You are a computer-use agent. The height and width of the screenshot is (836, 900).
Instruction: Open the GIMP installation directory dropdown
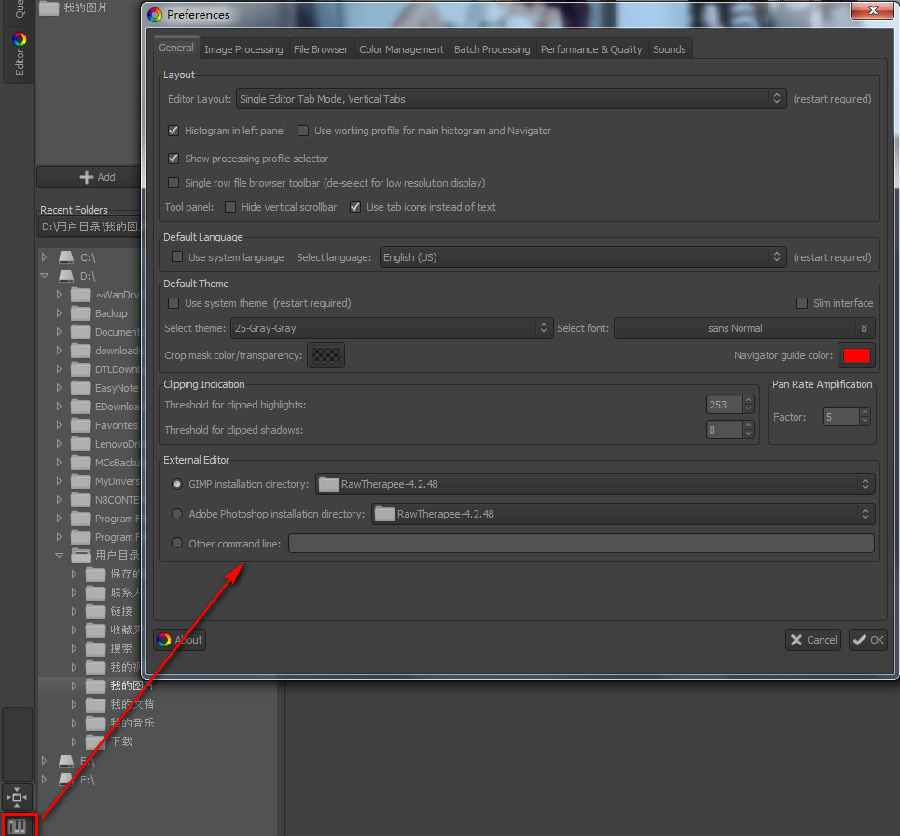[595, 484]
